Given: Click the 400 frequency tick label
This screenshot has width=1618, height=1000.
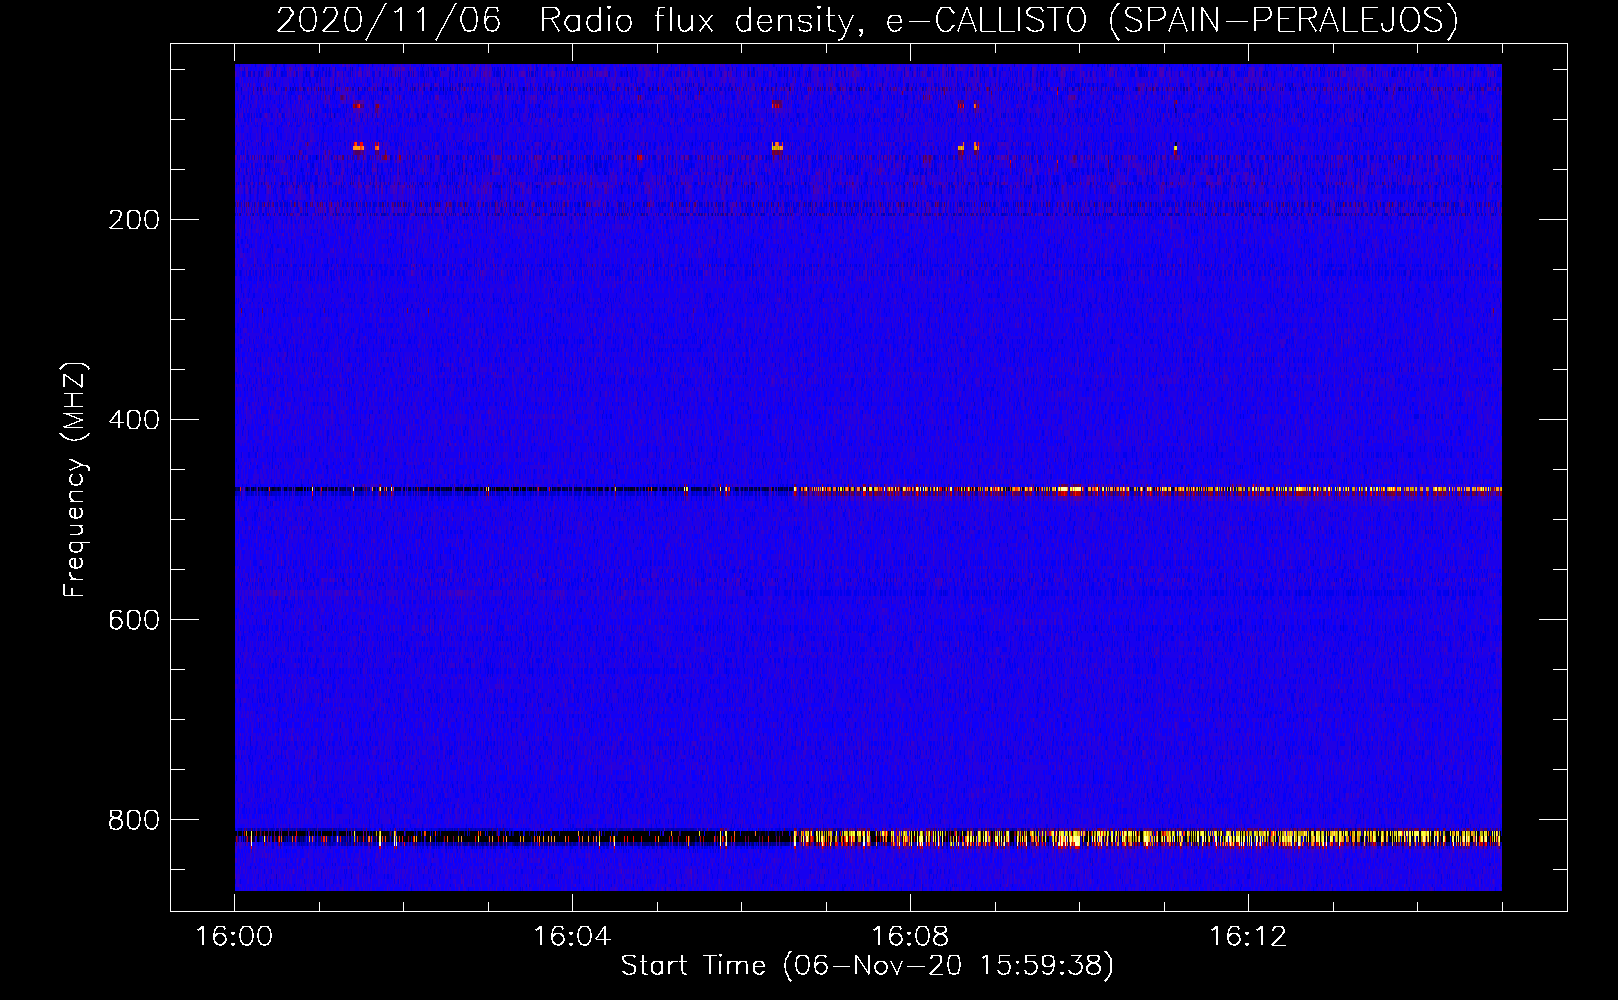Looking at the screenshot, I should (x=134, y=420).
